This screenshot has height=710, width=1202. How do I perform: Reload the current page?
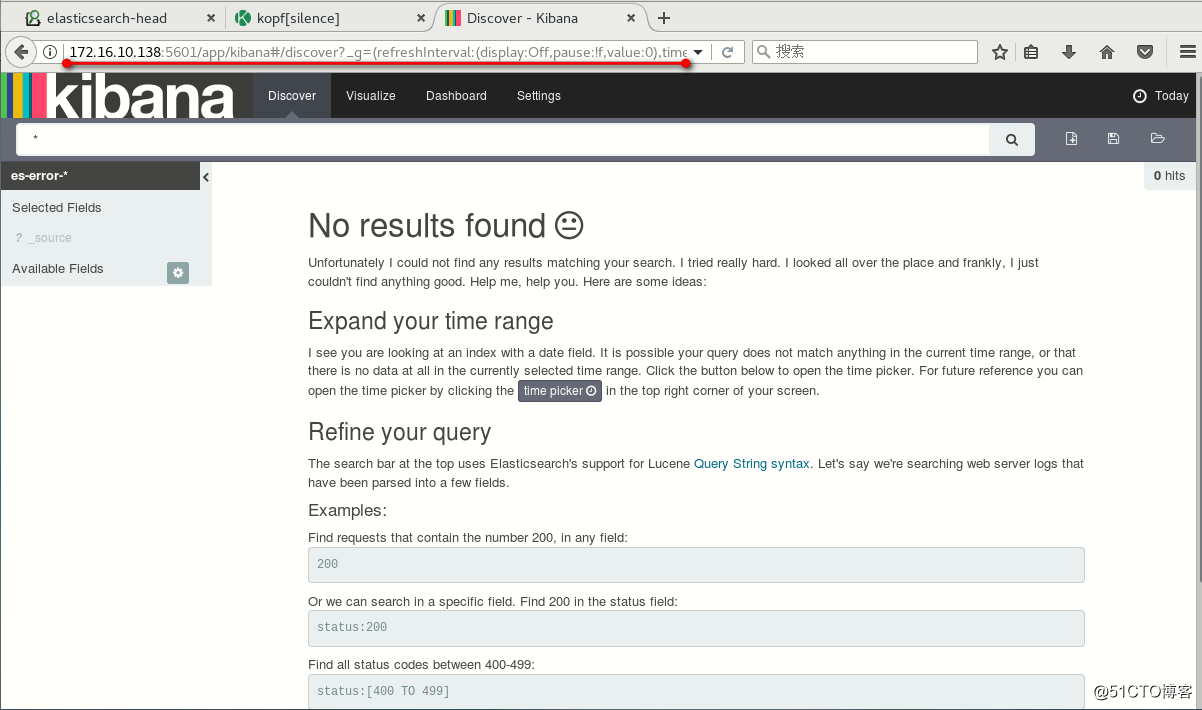[x=728, y=52]
